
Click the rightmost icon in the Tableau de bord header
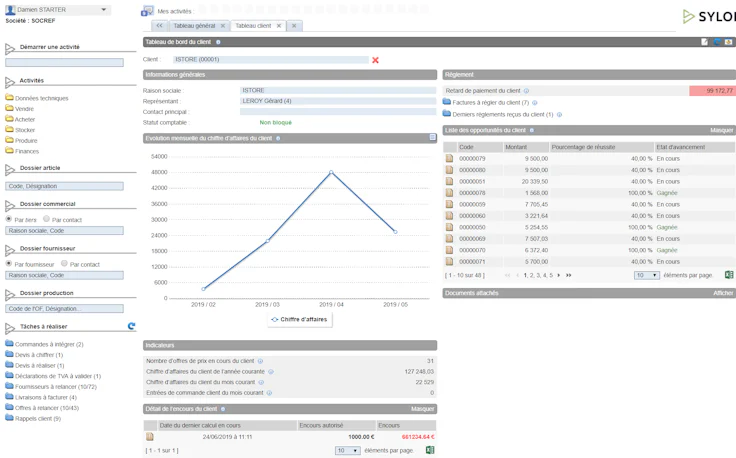tap(728, 42)
